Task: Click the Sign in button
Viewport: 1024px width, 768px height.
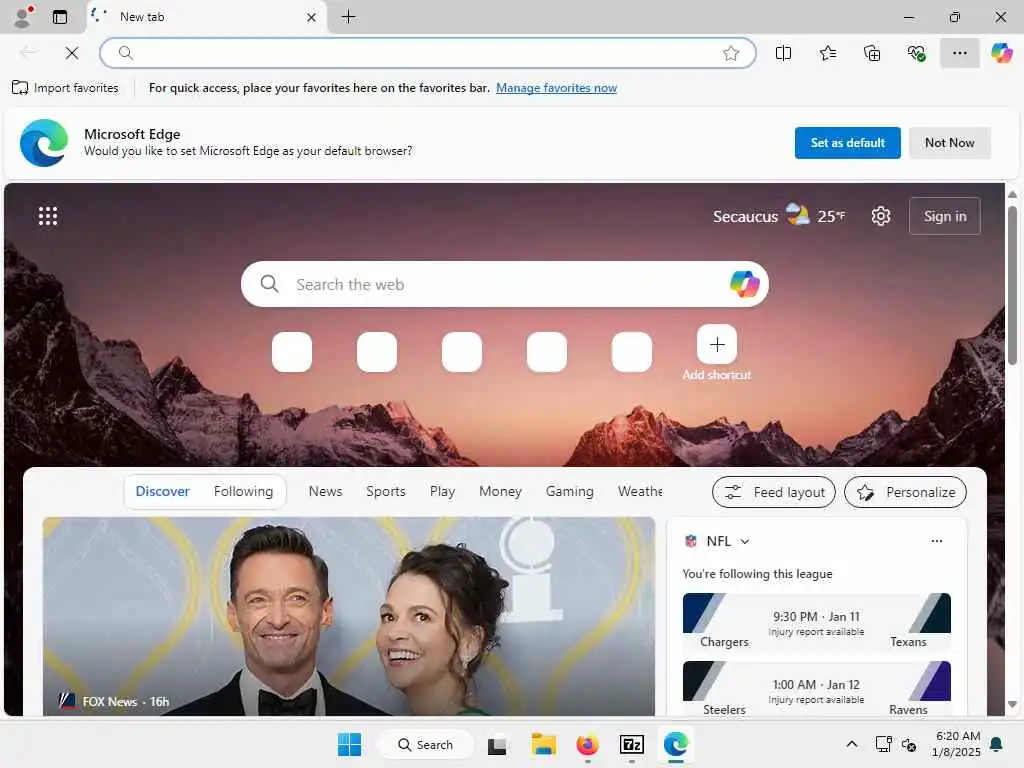Action: point(944,216)
